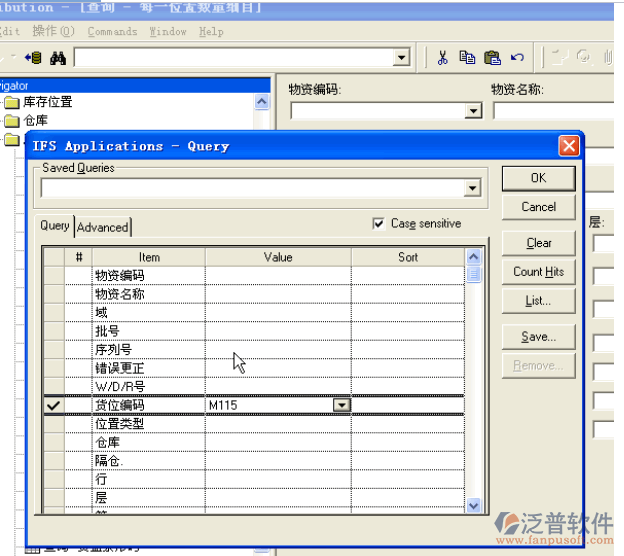Click the List... button
The height and width of the screenshot is (556, 624).
coord(538,301)
